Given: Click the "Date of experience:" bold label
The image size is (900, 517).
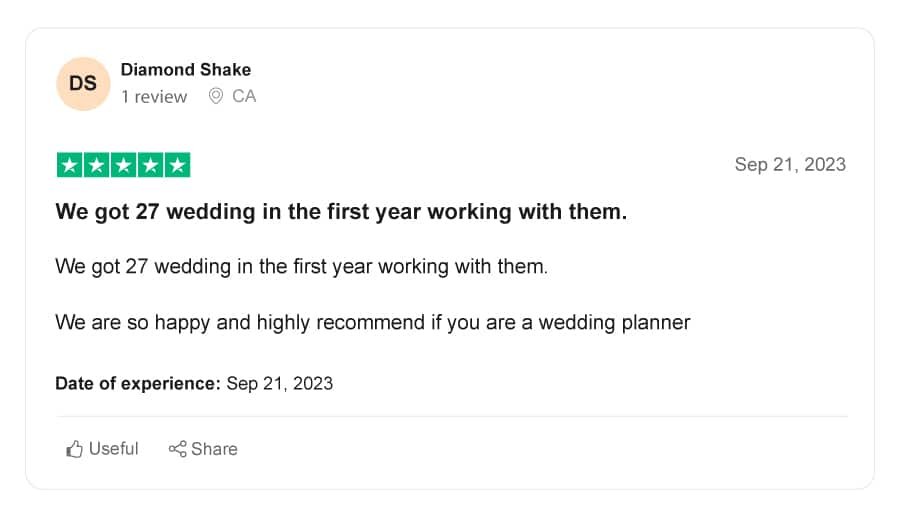Looking at the screenshot, I should click(x=138, y=383).
